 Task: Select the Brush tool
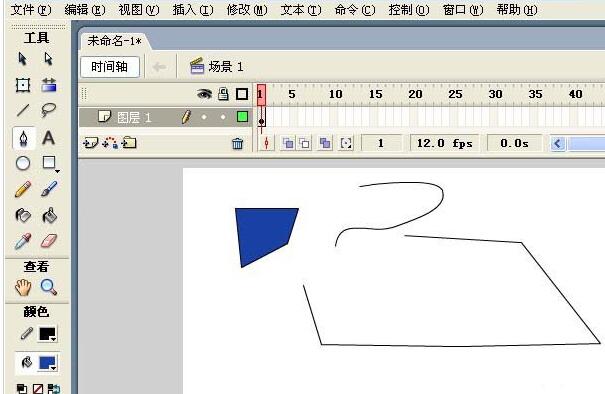coord(49,189)
